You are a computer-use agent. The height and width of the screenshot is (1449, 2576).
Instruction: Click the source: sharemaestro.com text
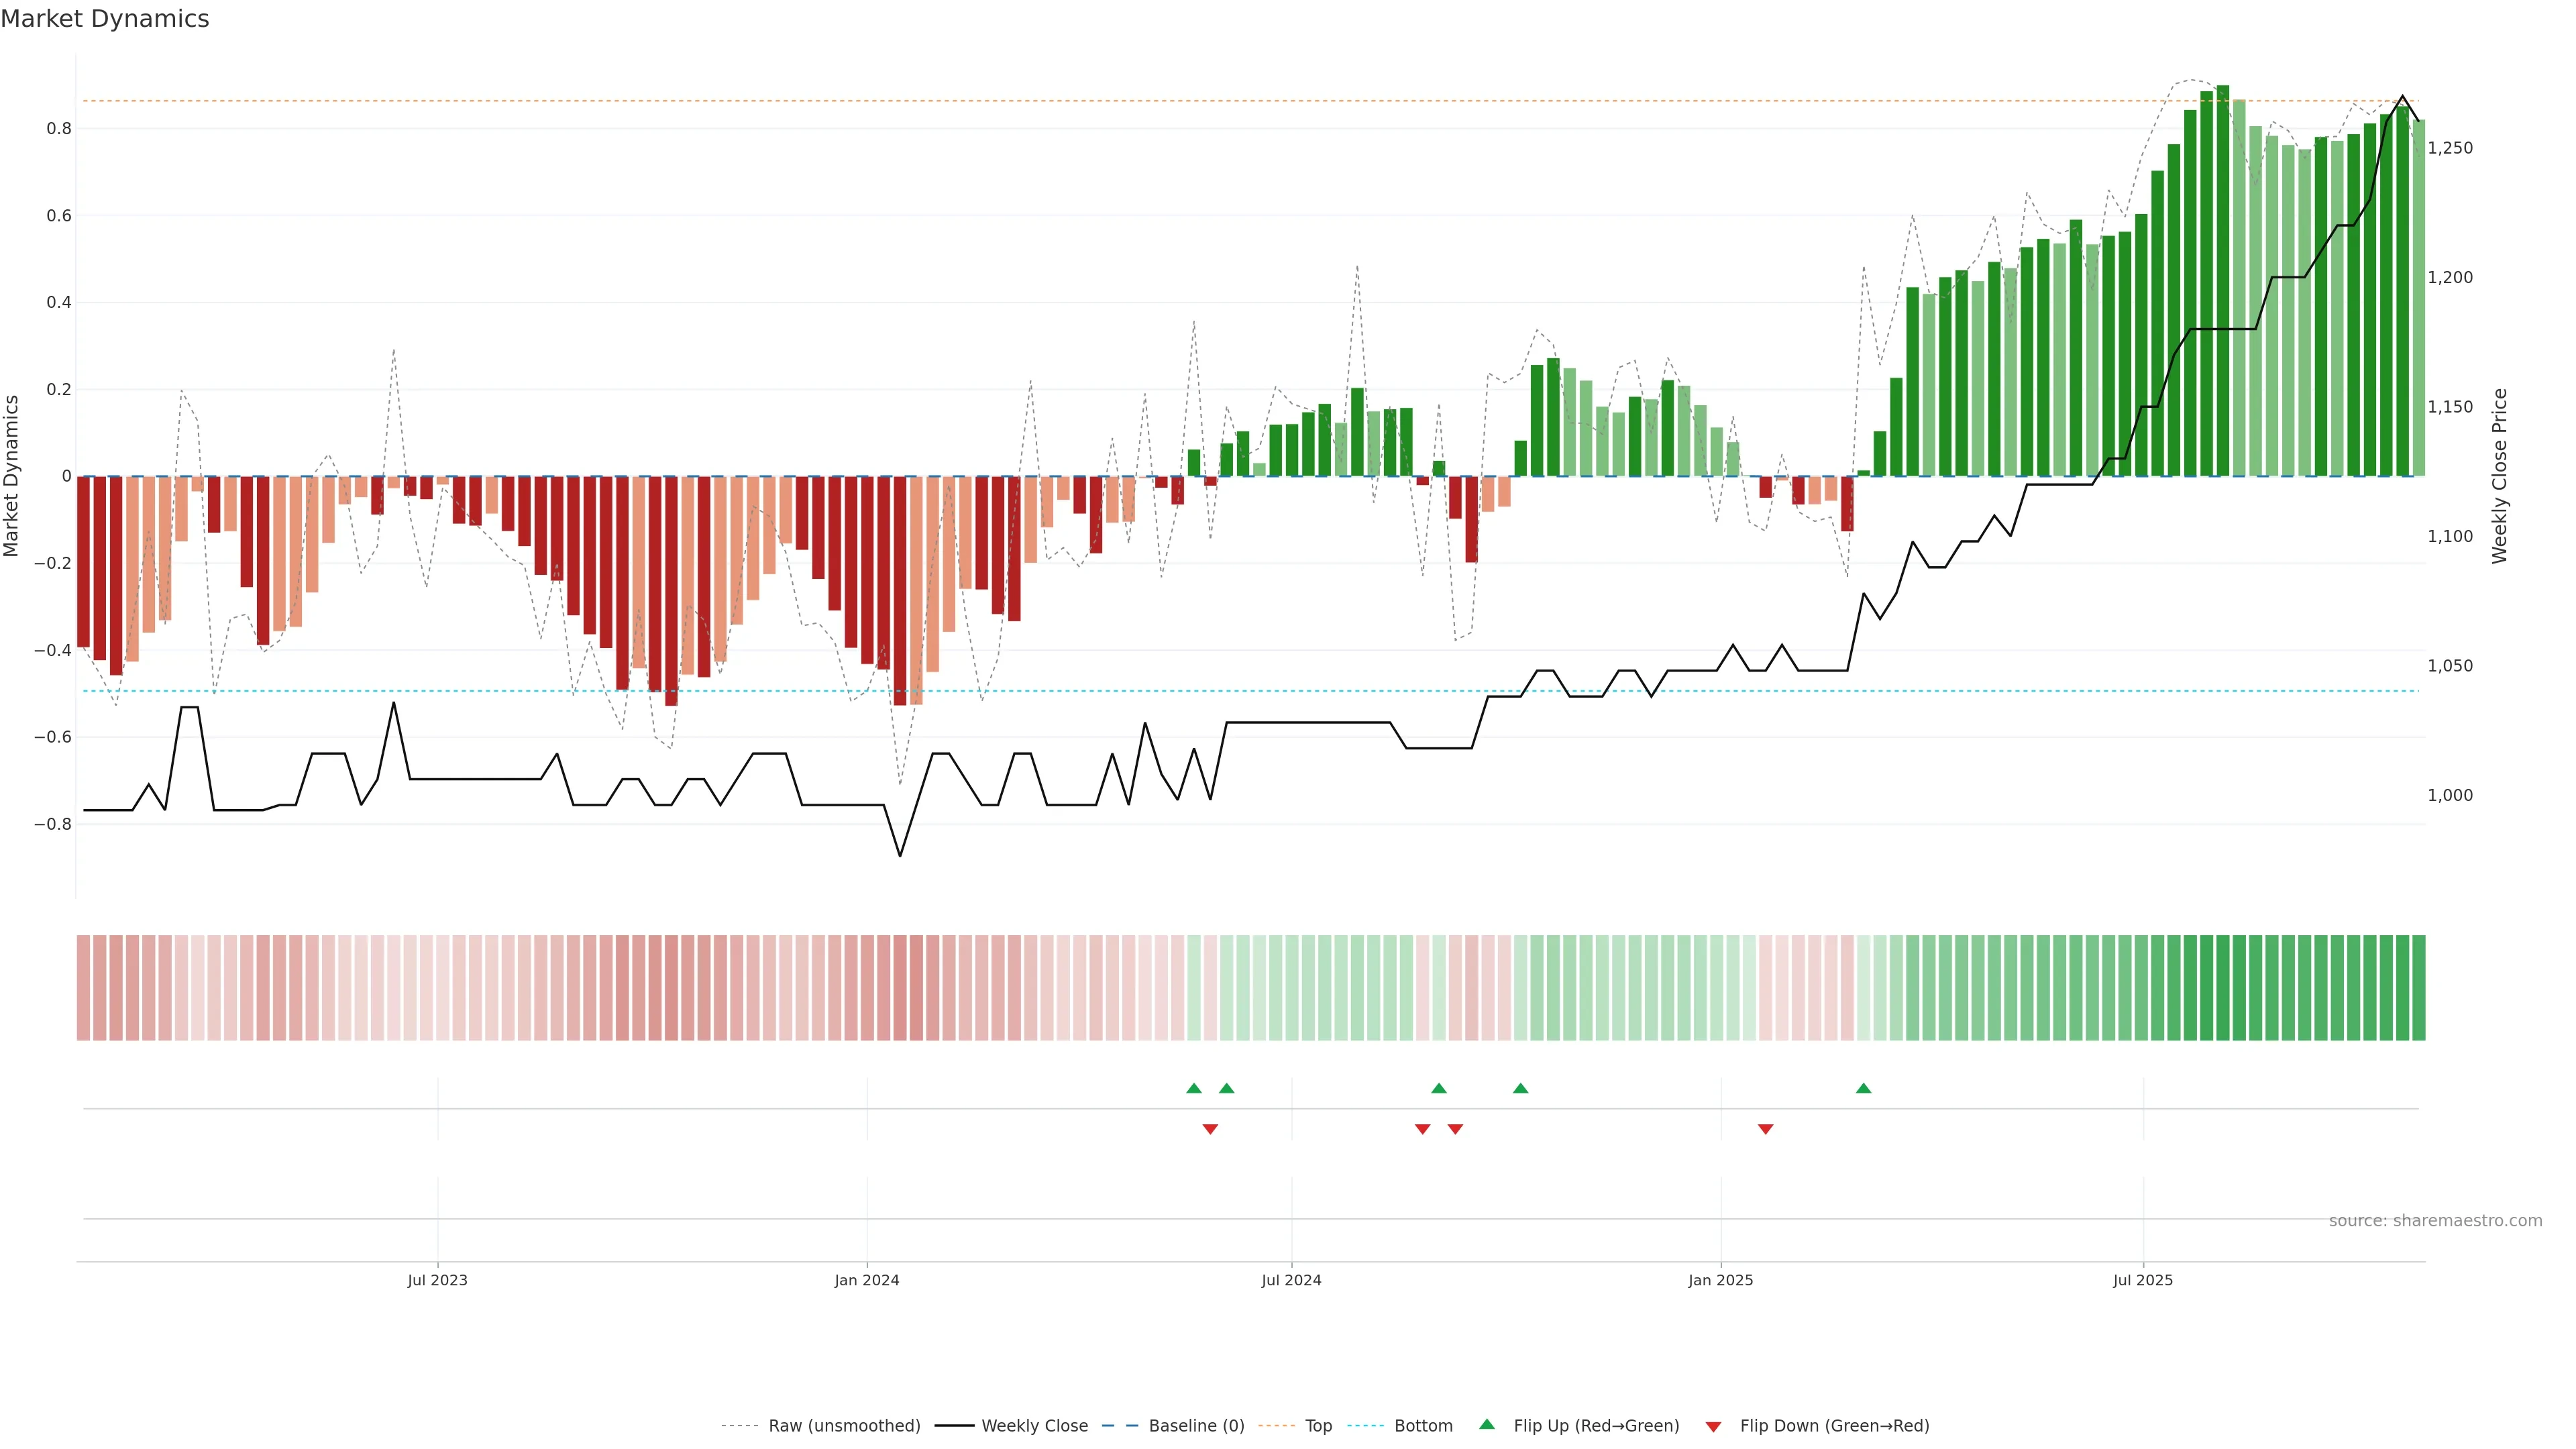[x=2435, y=1221]
